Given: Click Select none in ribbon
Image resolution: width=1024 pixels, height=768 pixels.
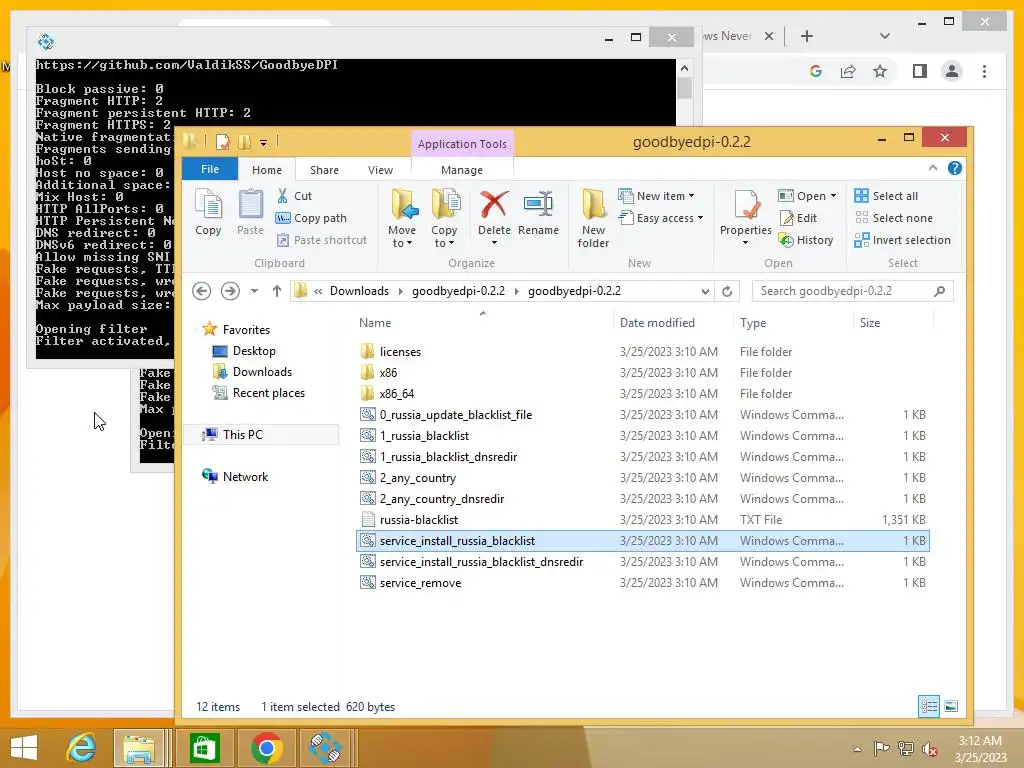Looking at the screenshot, I should [x=893, y=218].
